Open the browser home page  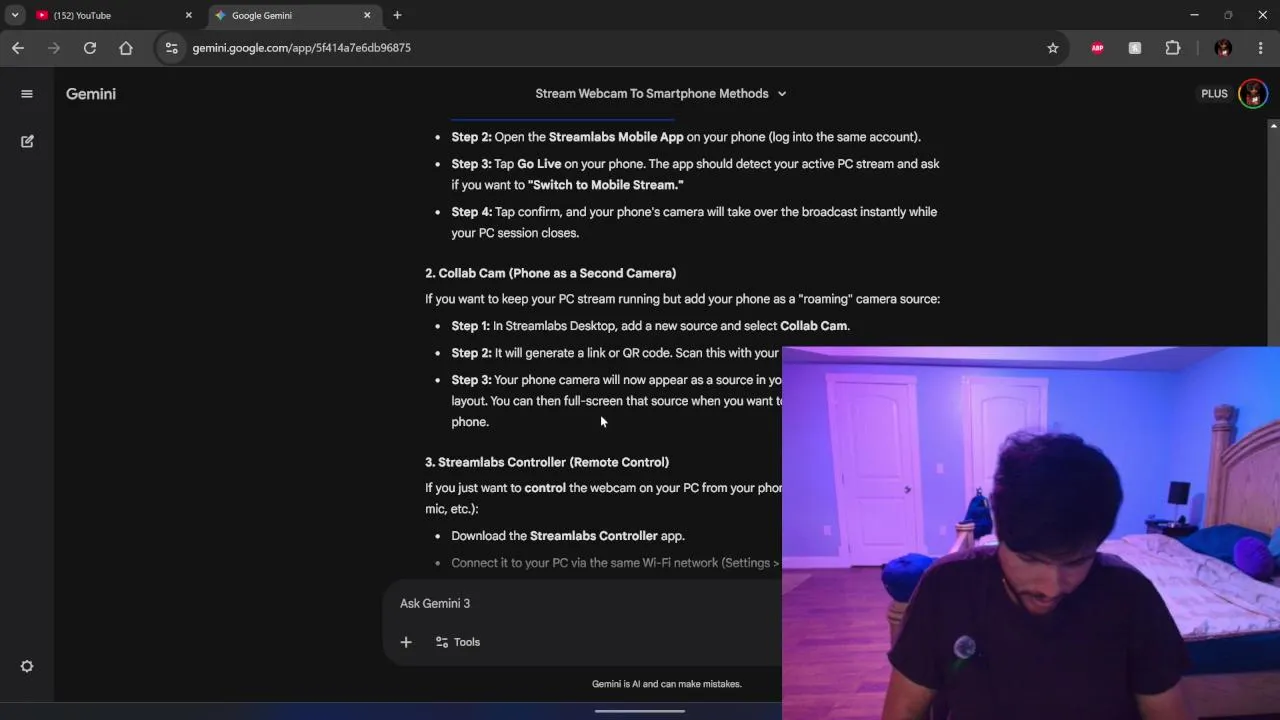click(x=126, y=48)
